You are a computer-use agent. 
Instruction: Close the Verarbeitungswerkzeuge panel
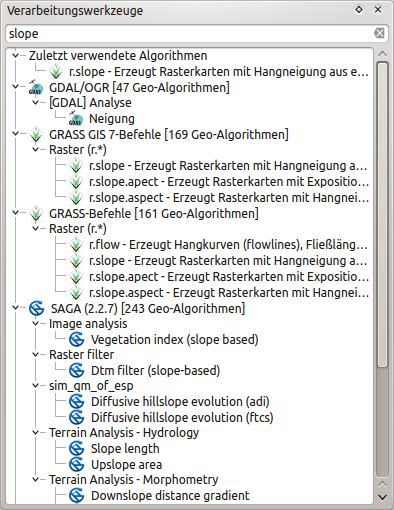(378, 10)
